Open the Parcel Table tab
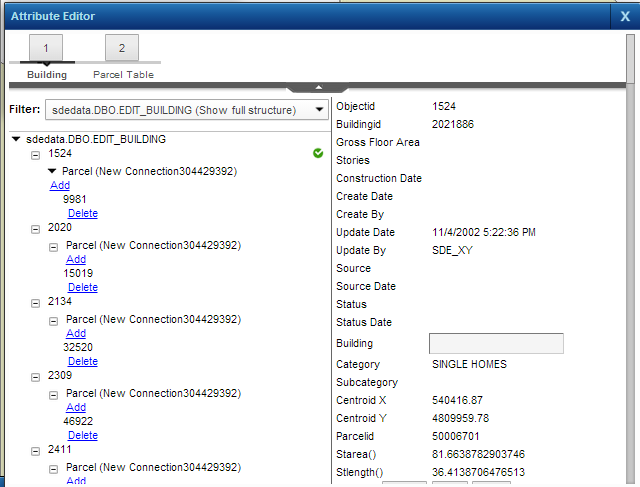Screen dimensions: 640x487 point(122,48)
